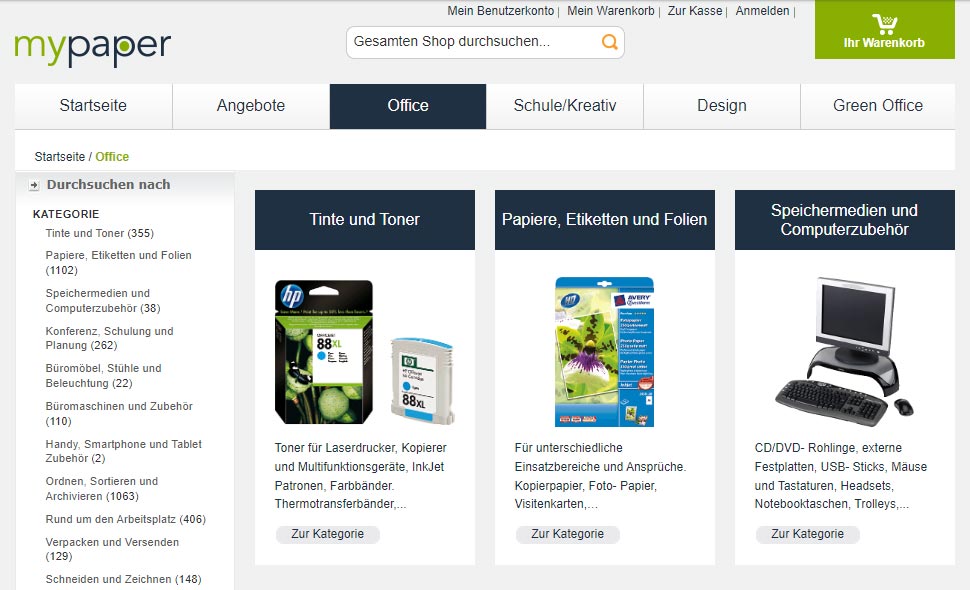Screen dimensions: 970x590
Task: Open the Mein Benutzerkonto link
Action: click(500, 11)
